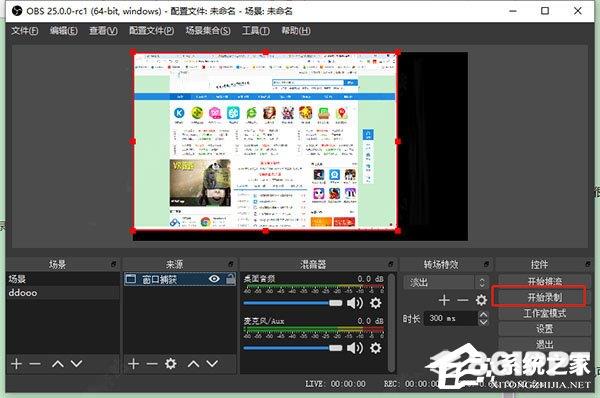This screenshot has width=600, height=398.
Task: Move source down with arrow icon
Action: (212, 364)
